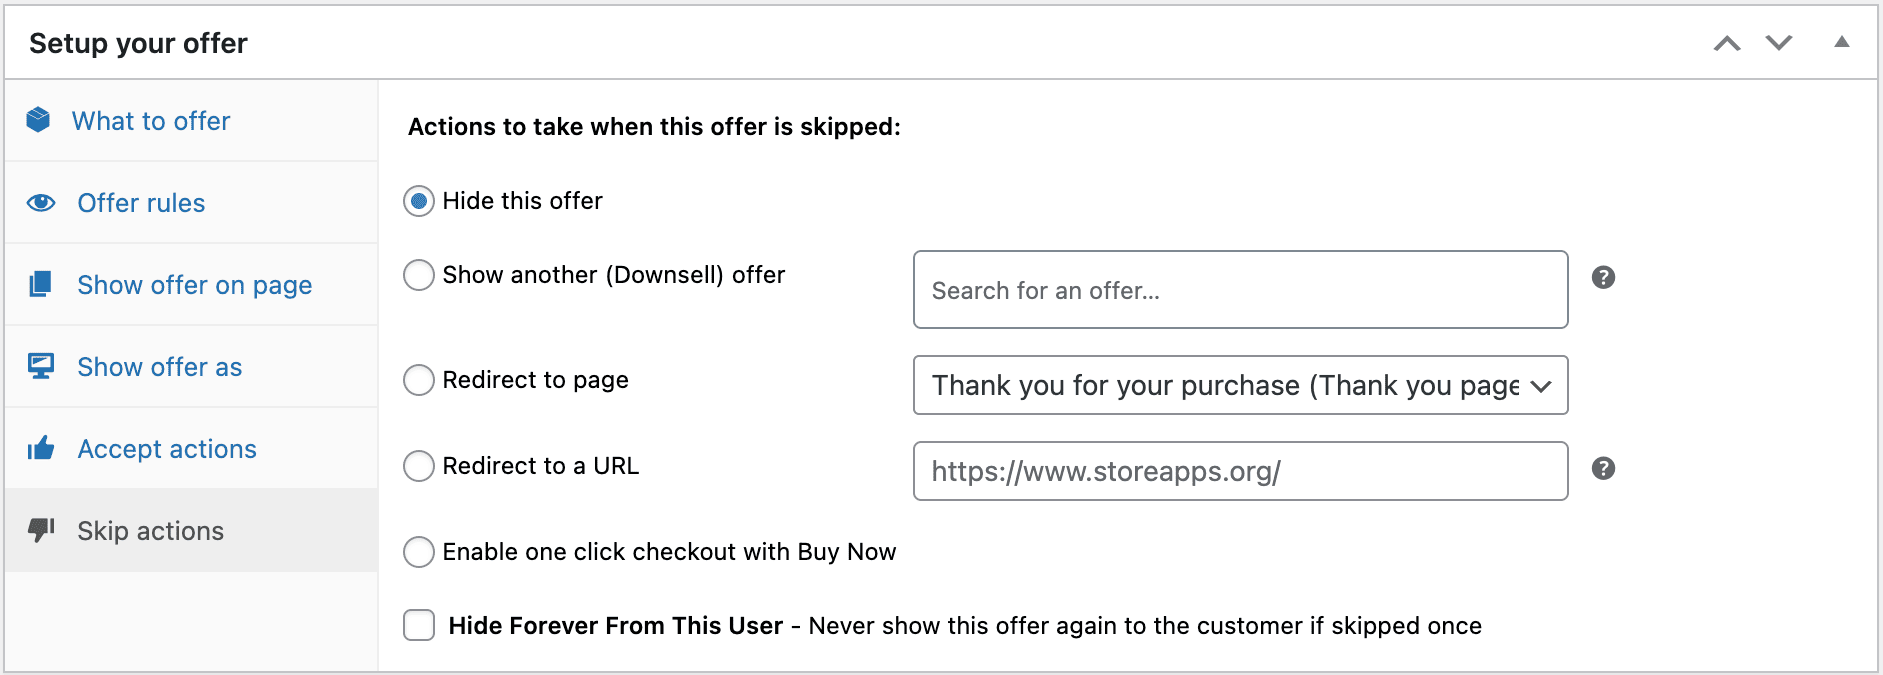
Task: Focus the Search for an offer field
Action: 1240,289
